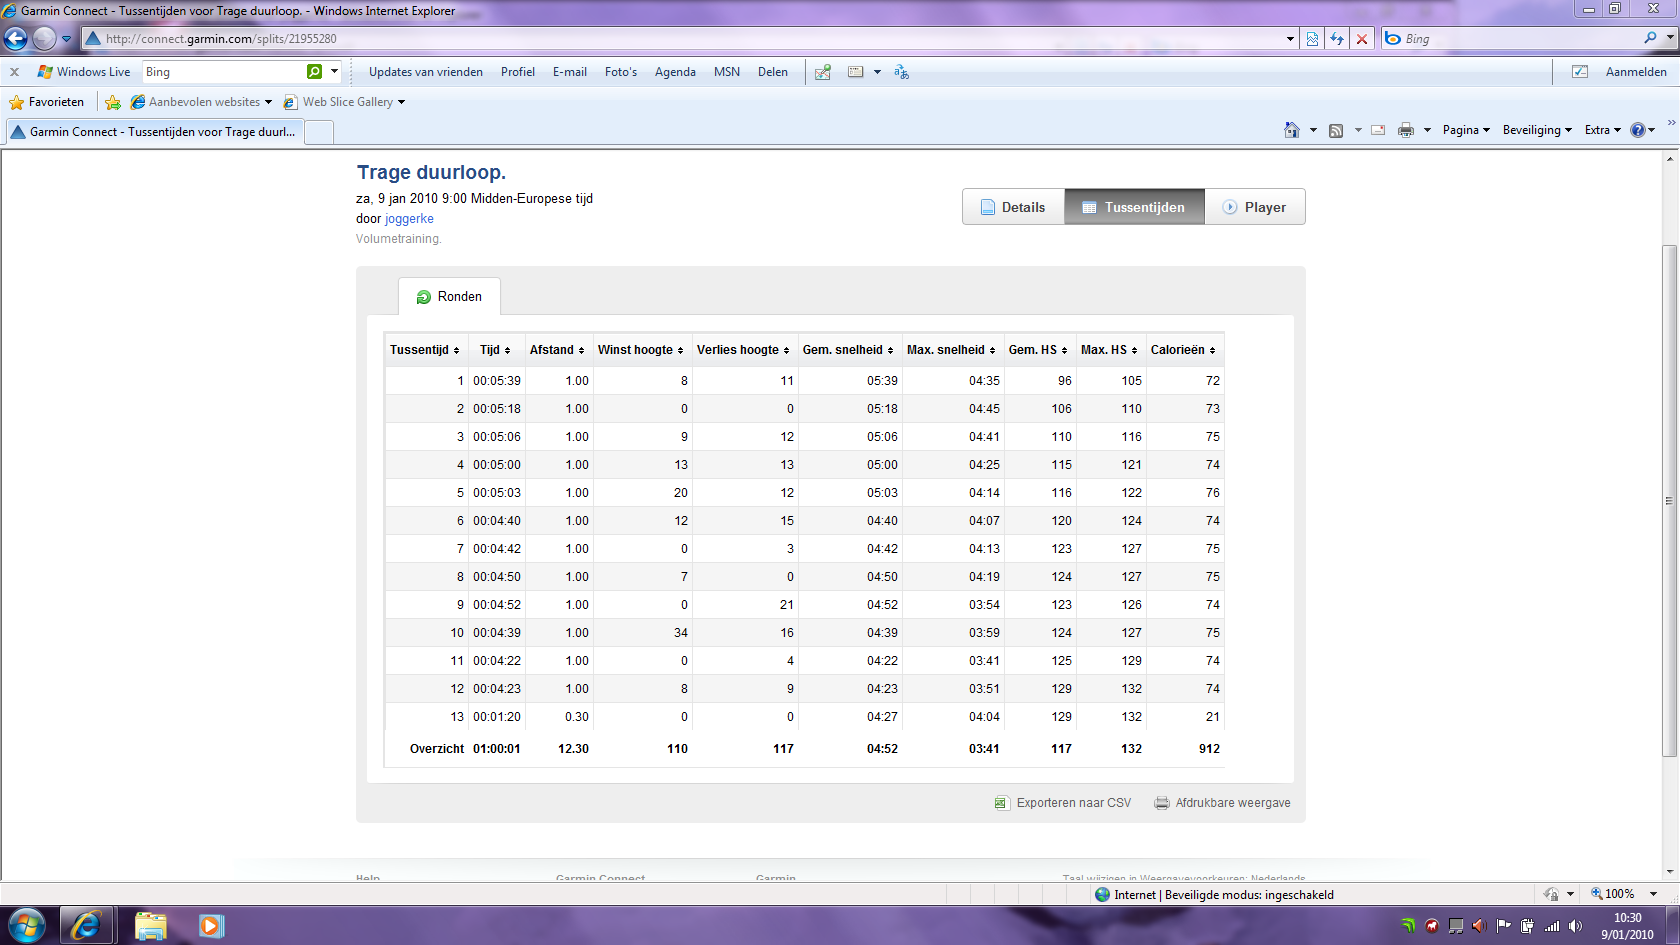The image size is (1680, 945).
Task: Open the address bar history dropdown
Action: pos(1290,39)
